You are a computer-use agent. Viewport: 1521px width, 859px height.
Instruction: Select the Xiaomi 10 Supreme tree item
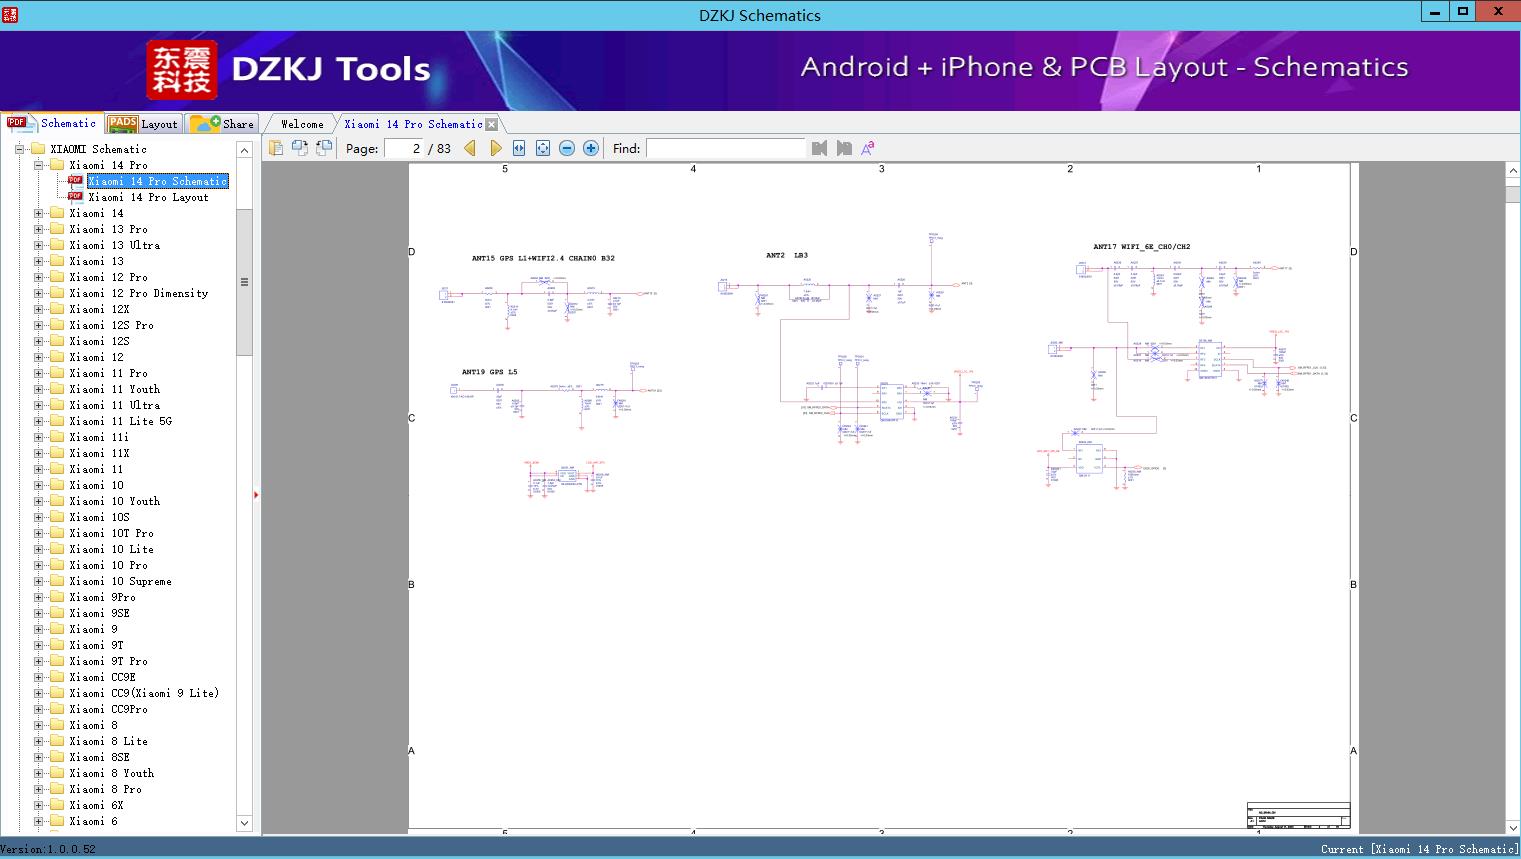pos(120,581)
